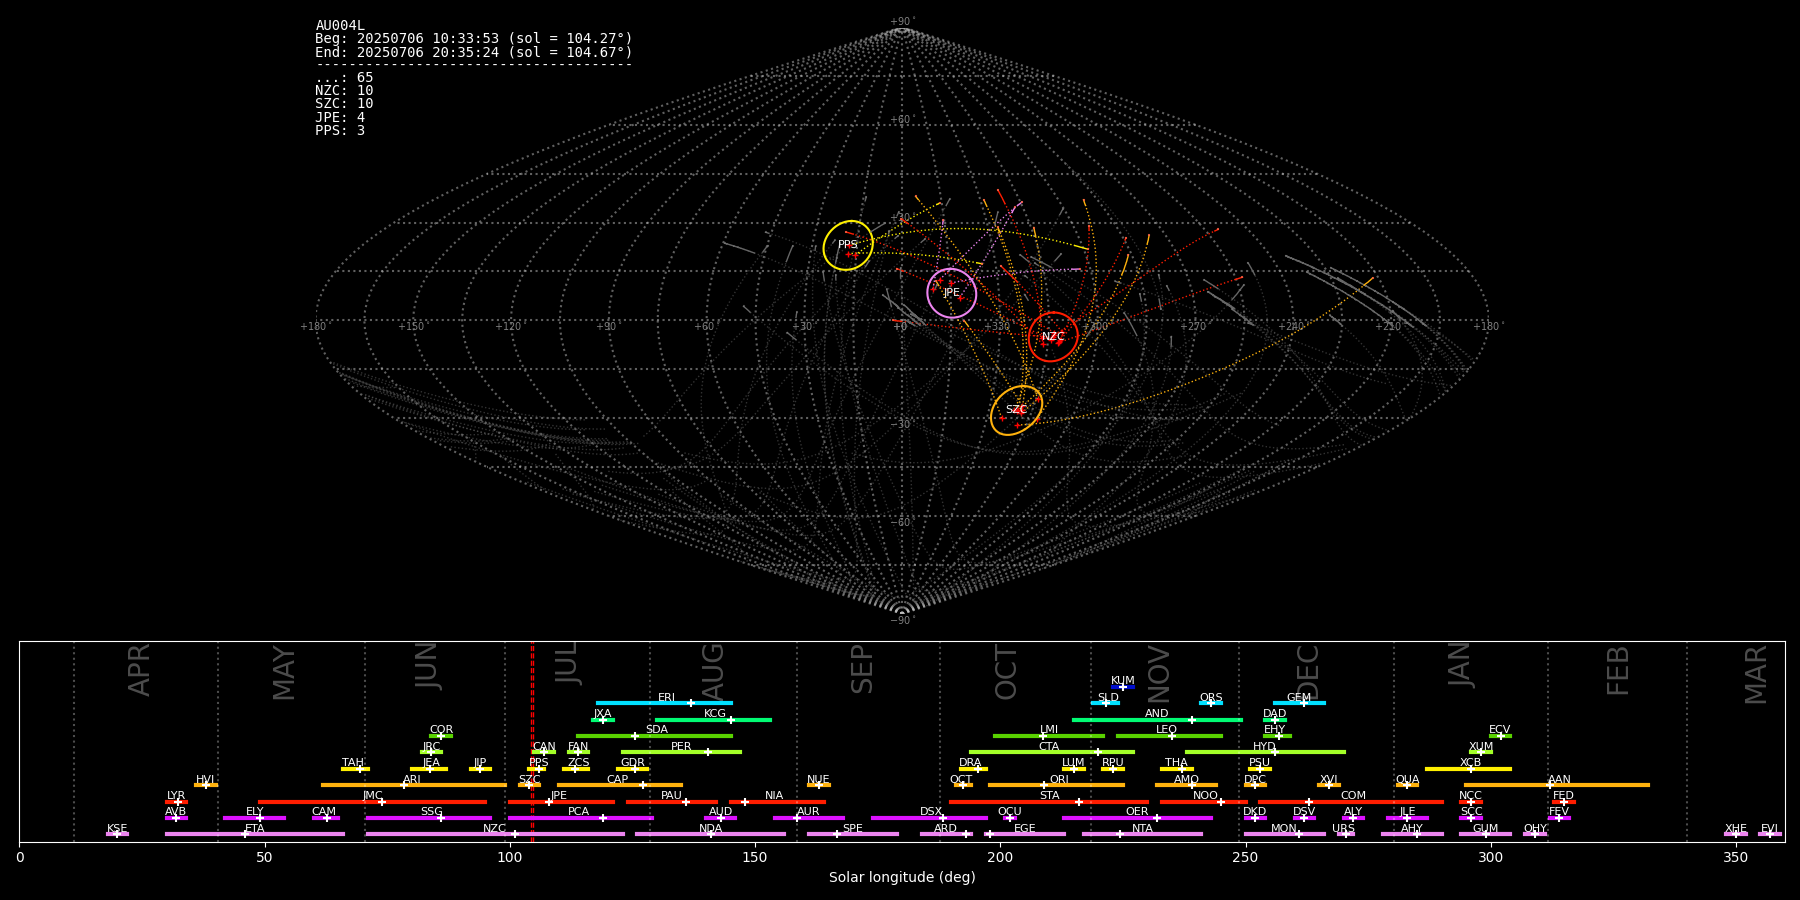Screen dimensions: 1800x900
Task: Click the 'PPS: 3' legend count
Action: tap(340, 131)
